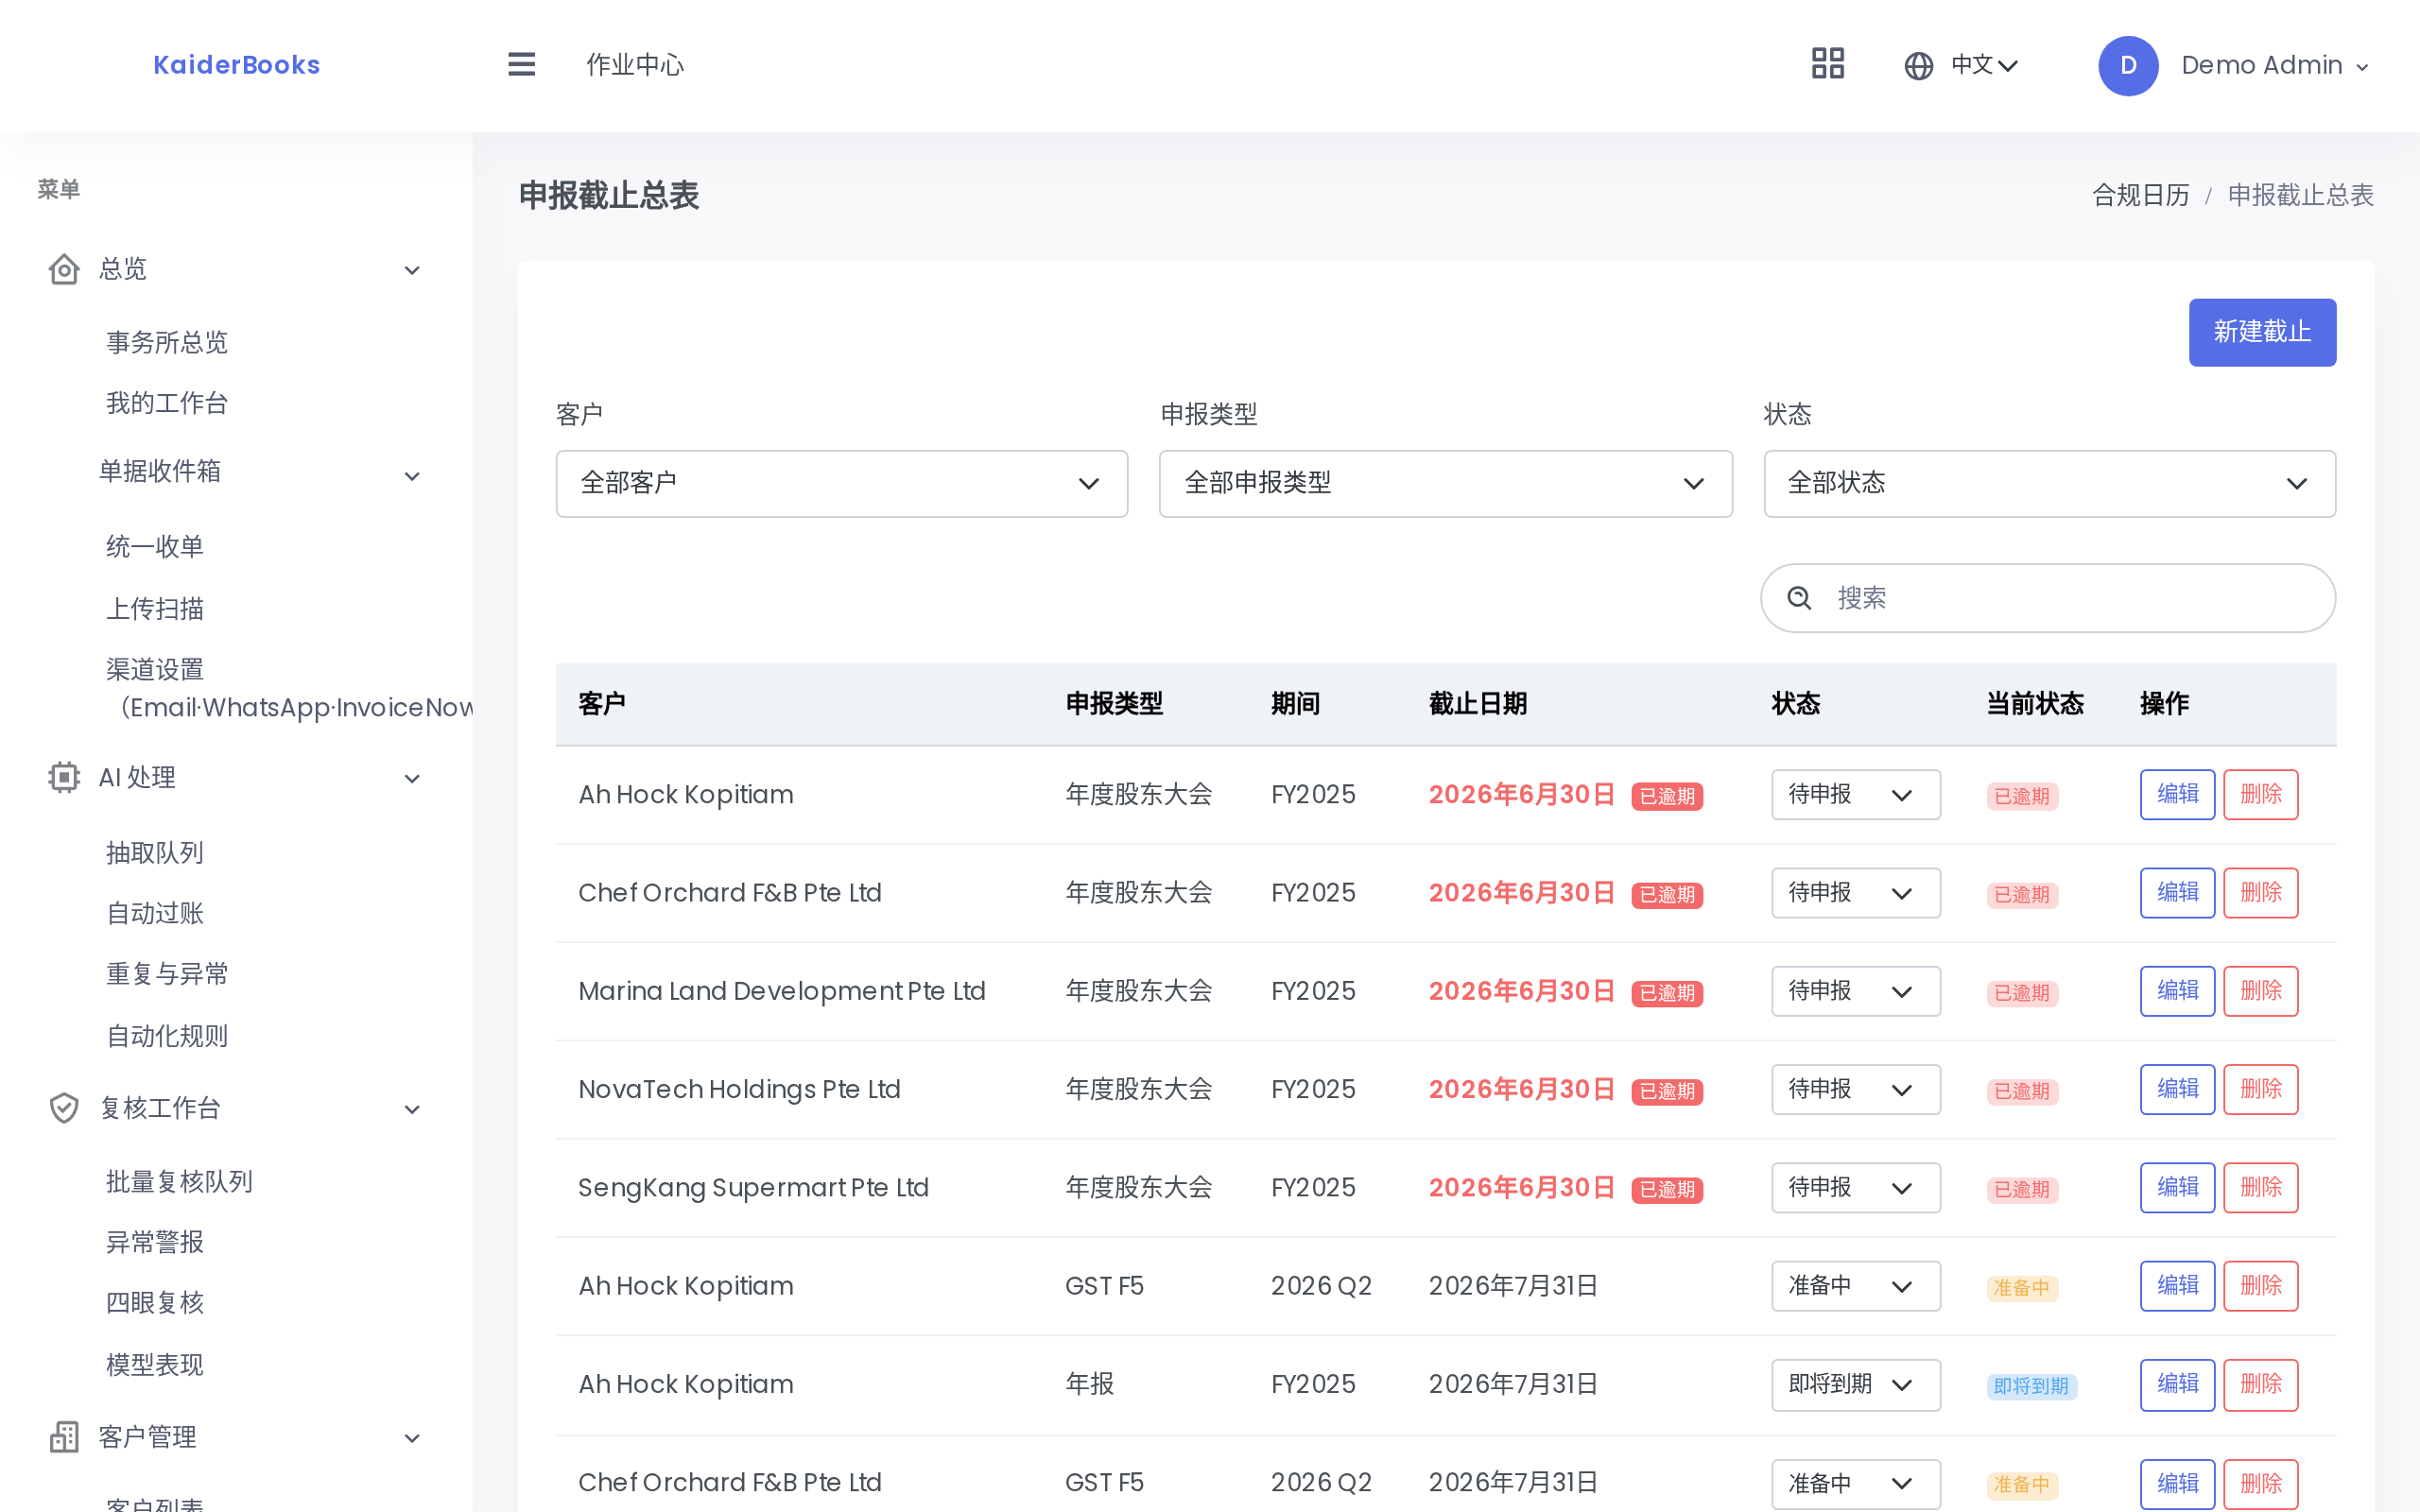Screen dimensions: 2420x1512
Task: Click the 已逾期 date badge for SengKang Supermart
Action: tap(1667, 1189)
